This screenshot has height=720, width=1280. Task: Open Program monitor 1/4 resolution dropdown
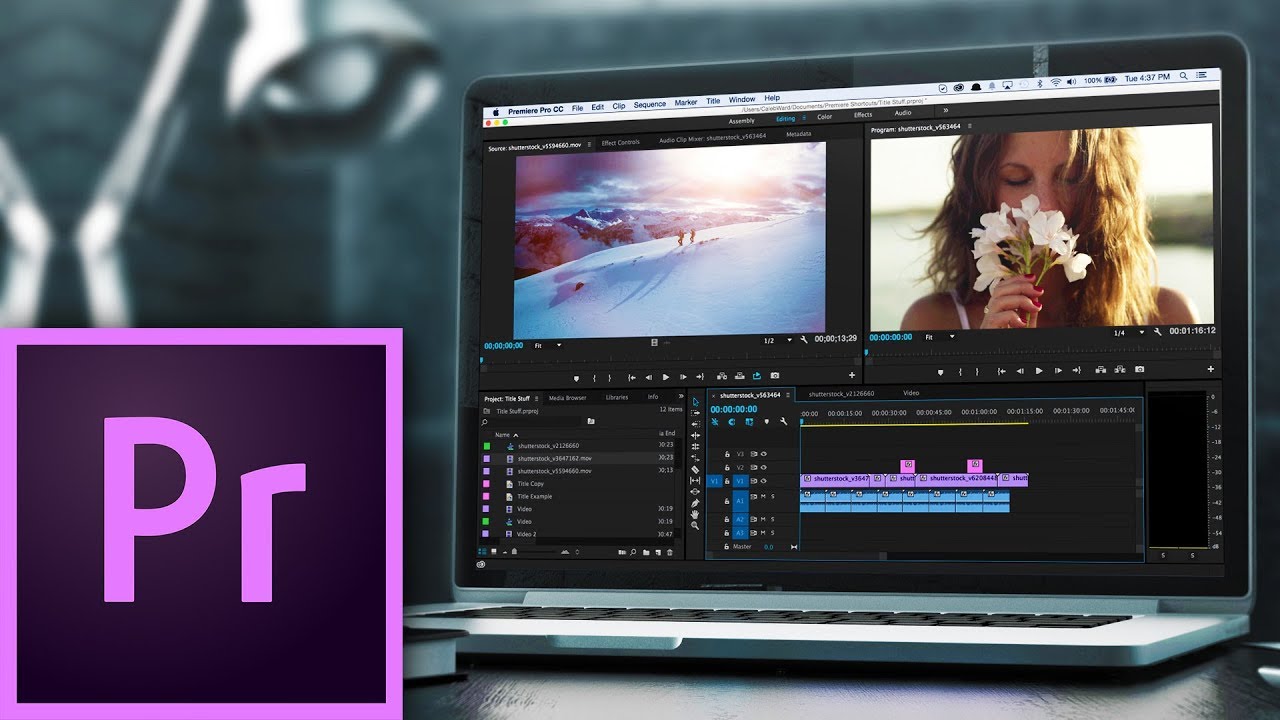[x=1129, y=332]
